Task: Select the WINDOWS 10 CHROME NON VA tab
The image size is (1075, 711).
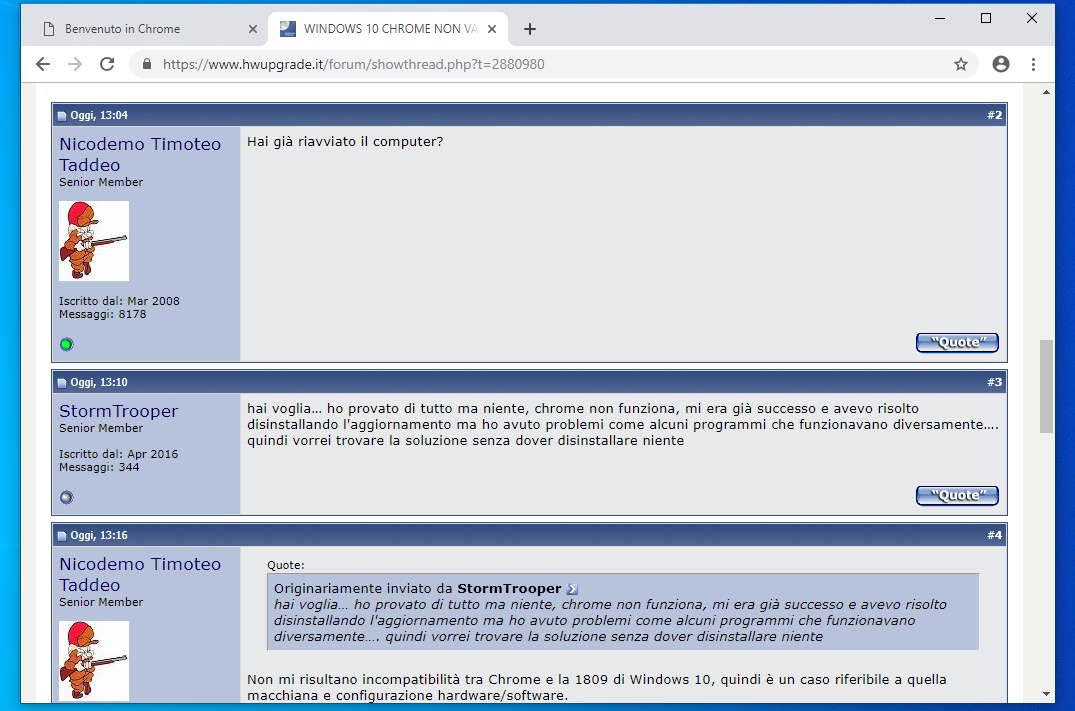Action: click(388, 29)
